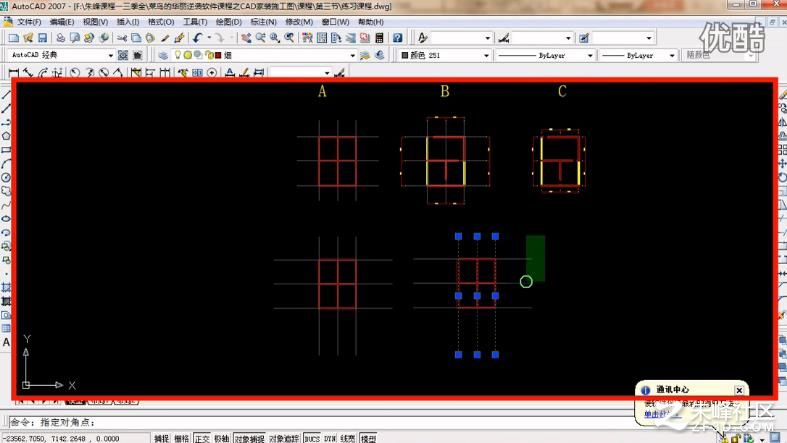Close the 通讯中心 notification balloon
787x443 pixels.
point(739,390)
